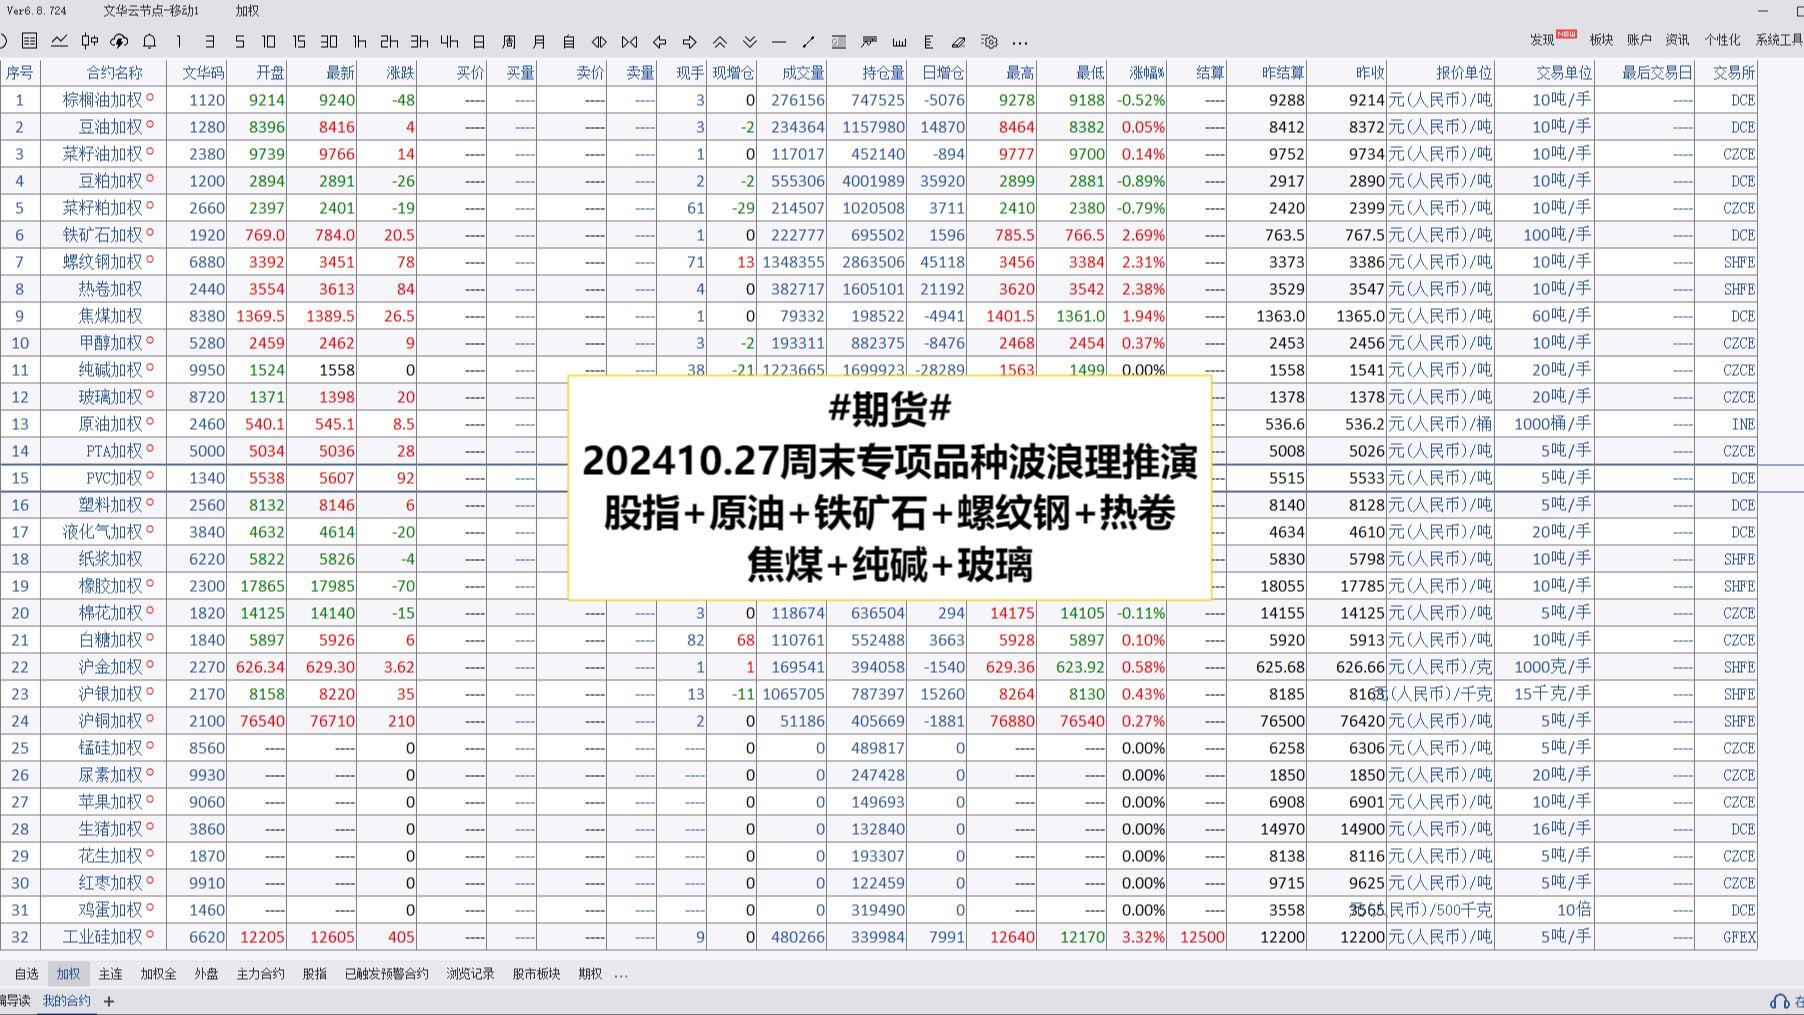Viewport: 1804px width, 1015px height.
Task: Select the custom (自) period button
Action: point(569,41)
